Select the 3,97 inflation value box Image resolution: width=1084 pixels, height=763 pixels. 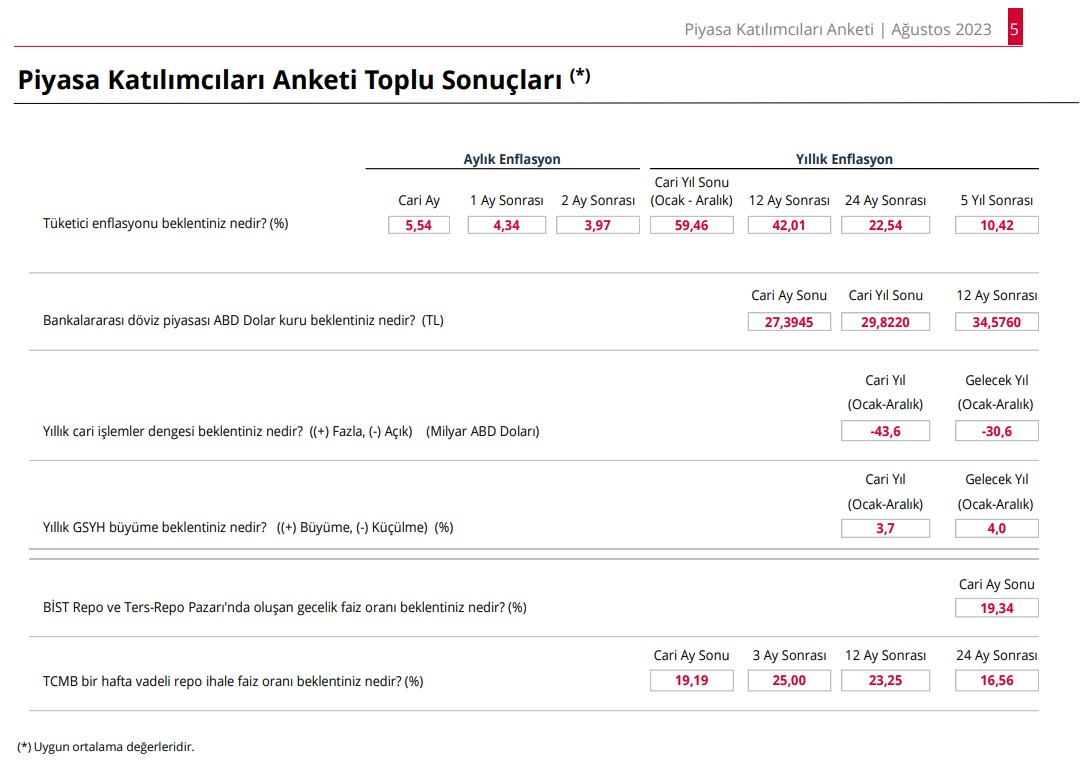[597, 225]
